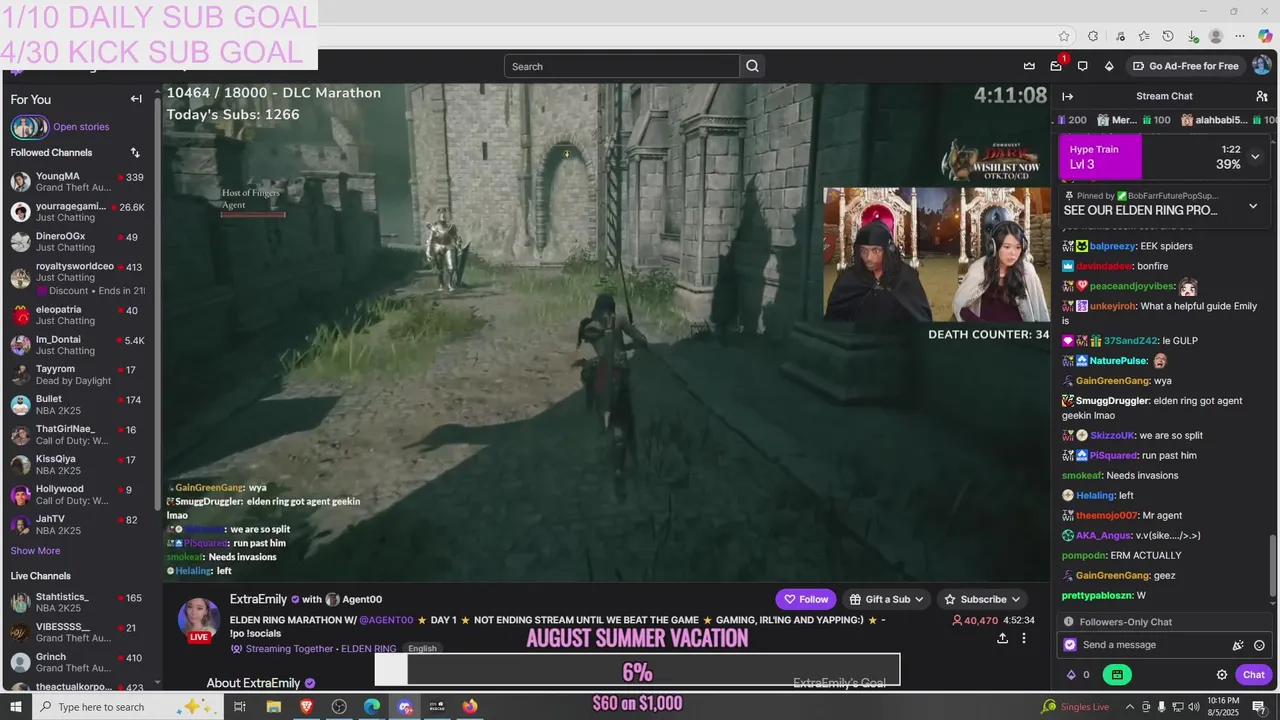The height and width of the screenshot is (720, 1280).
Task: Sort Followed Channels list
Action: coord(135,153)
